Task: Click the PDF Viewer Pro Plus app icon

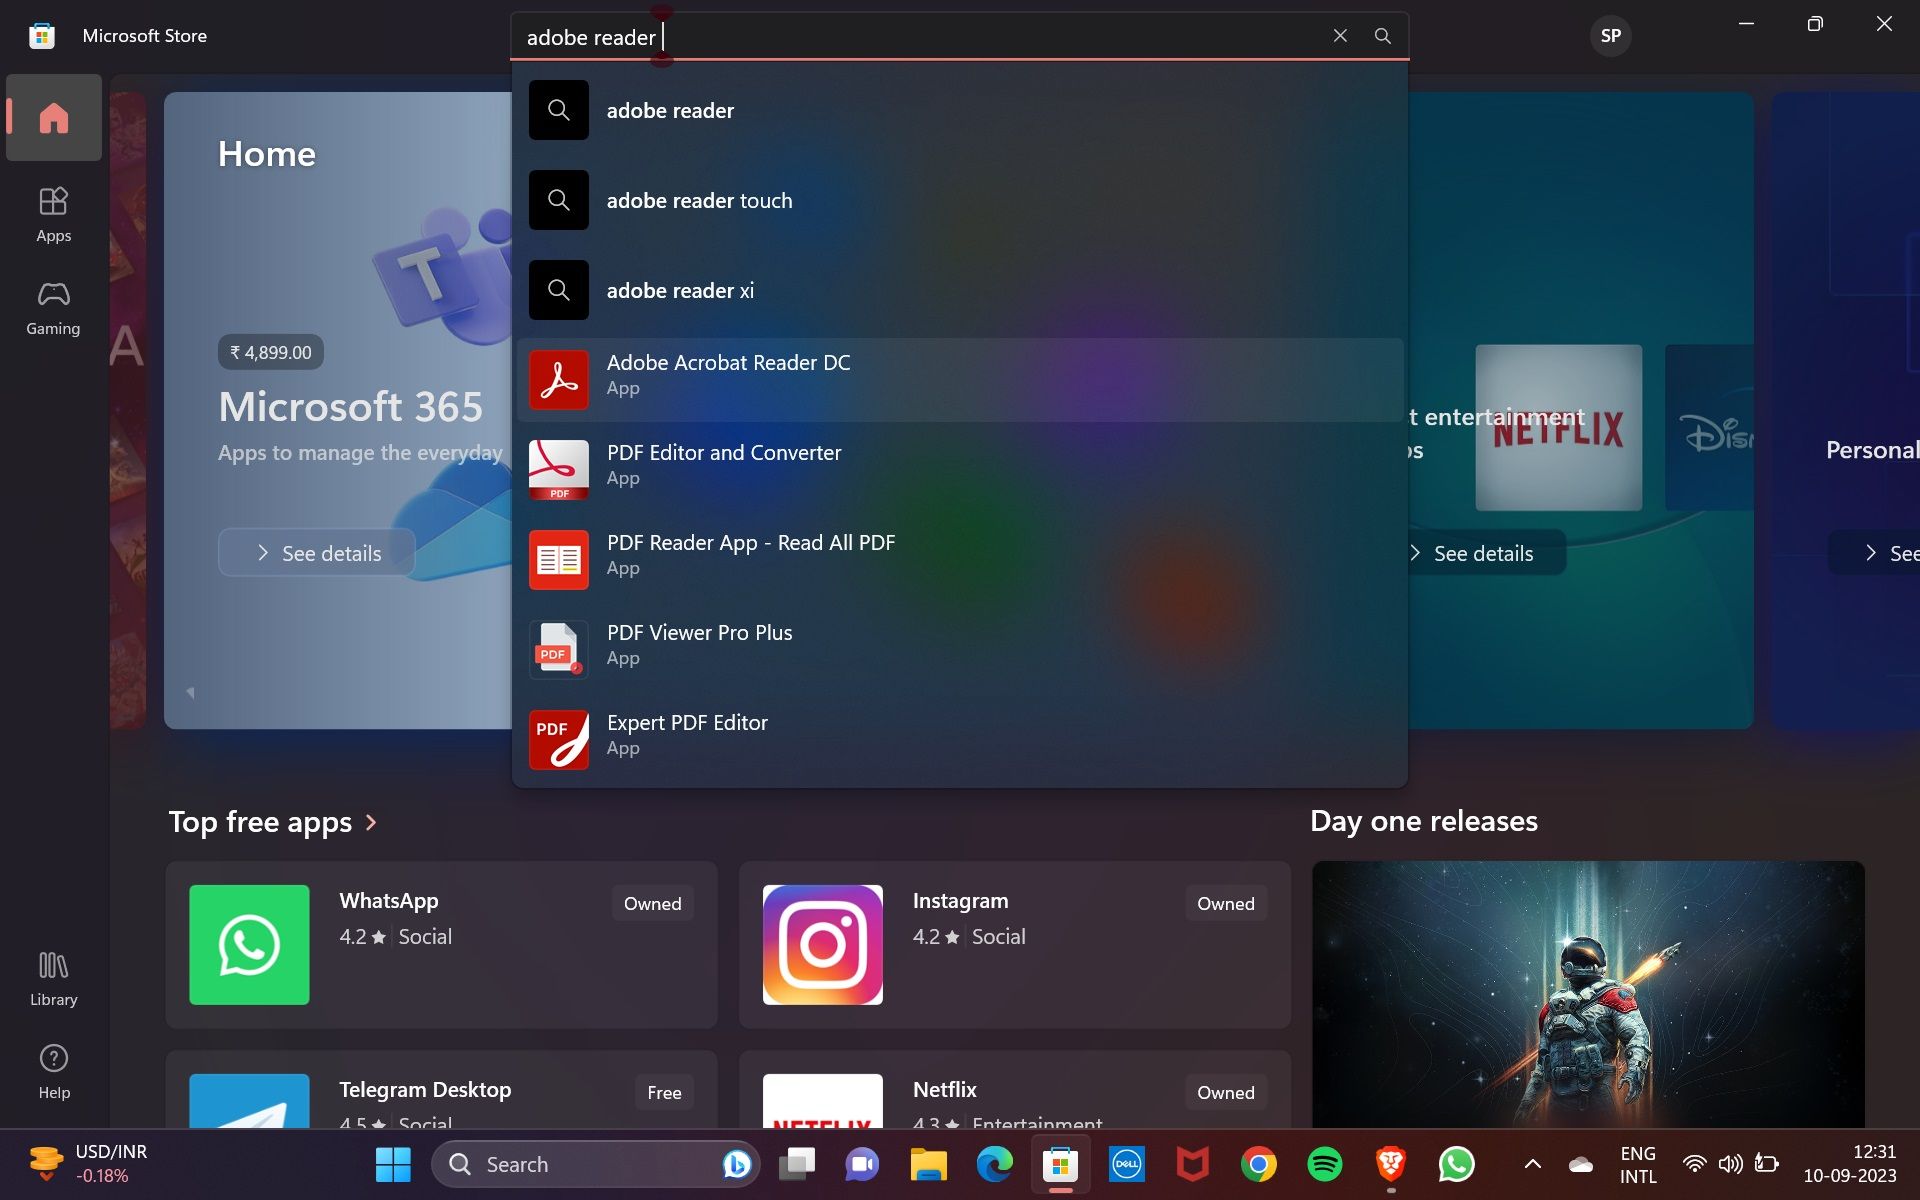Action: click(x=558, y=643)
